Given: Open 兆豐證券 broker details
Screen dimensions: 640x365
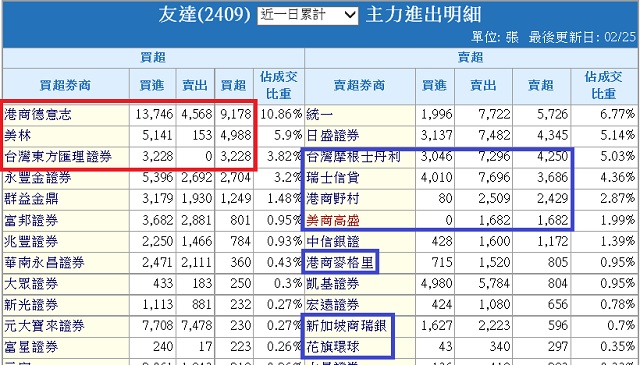Looking at the screenshot, I should pyautogui.click(x=31, y=241).
